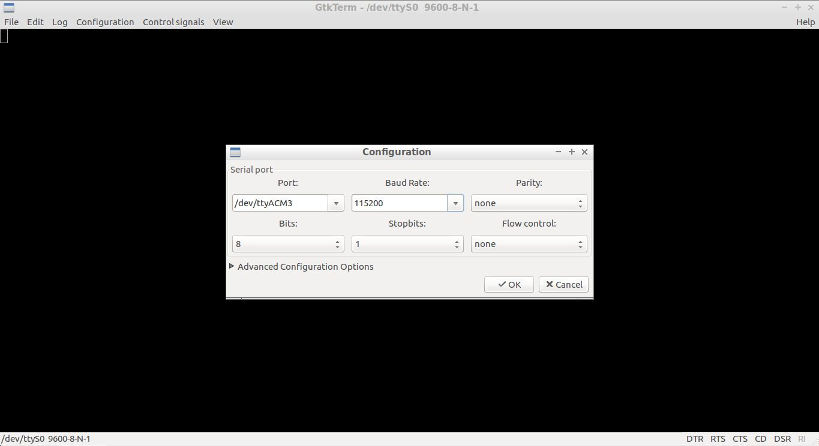Open the Control signals menu
This screenshot has width=819, height=446.
(x=173, y=22)
